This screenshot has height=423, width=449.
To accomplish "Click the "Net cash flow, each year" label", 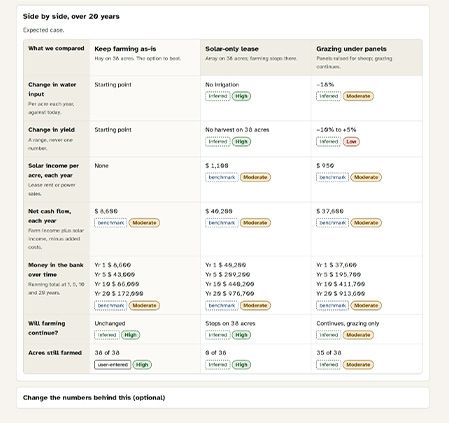I will point(49,216).
